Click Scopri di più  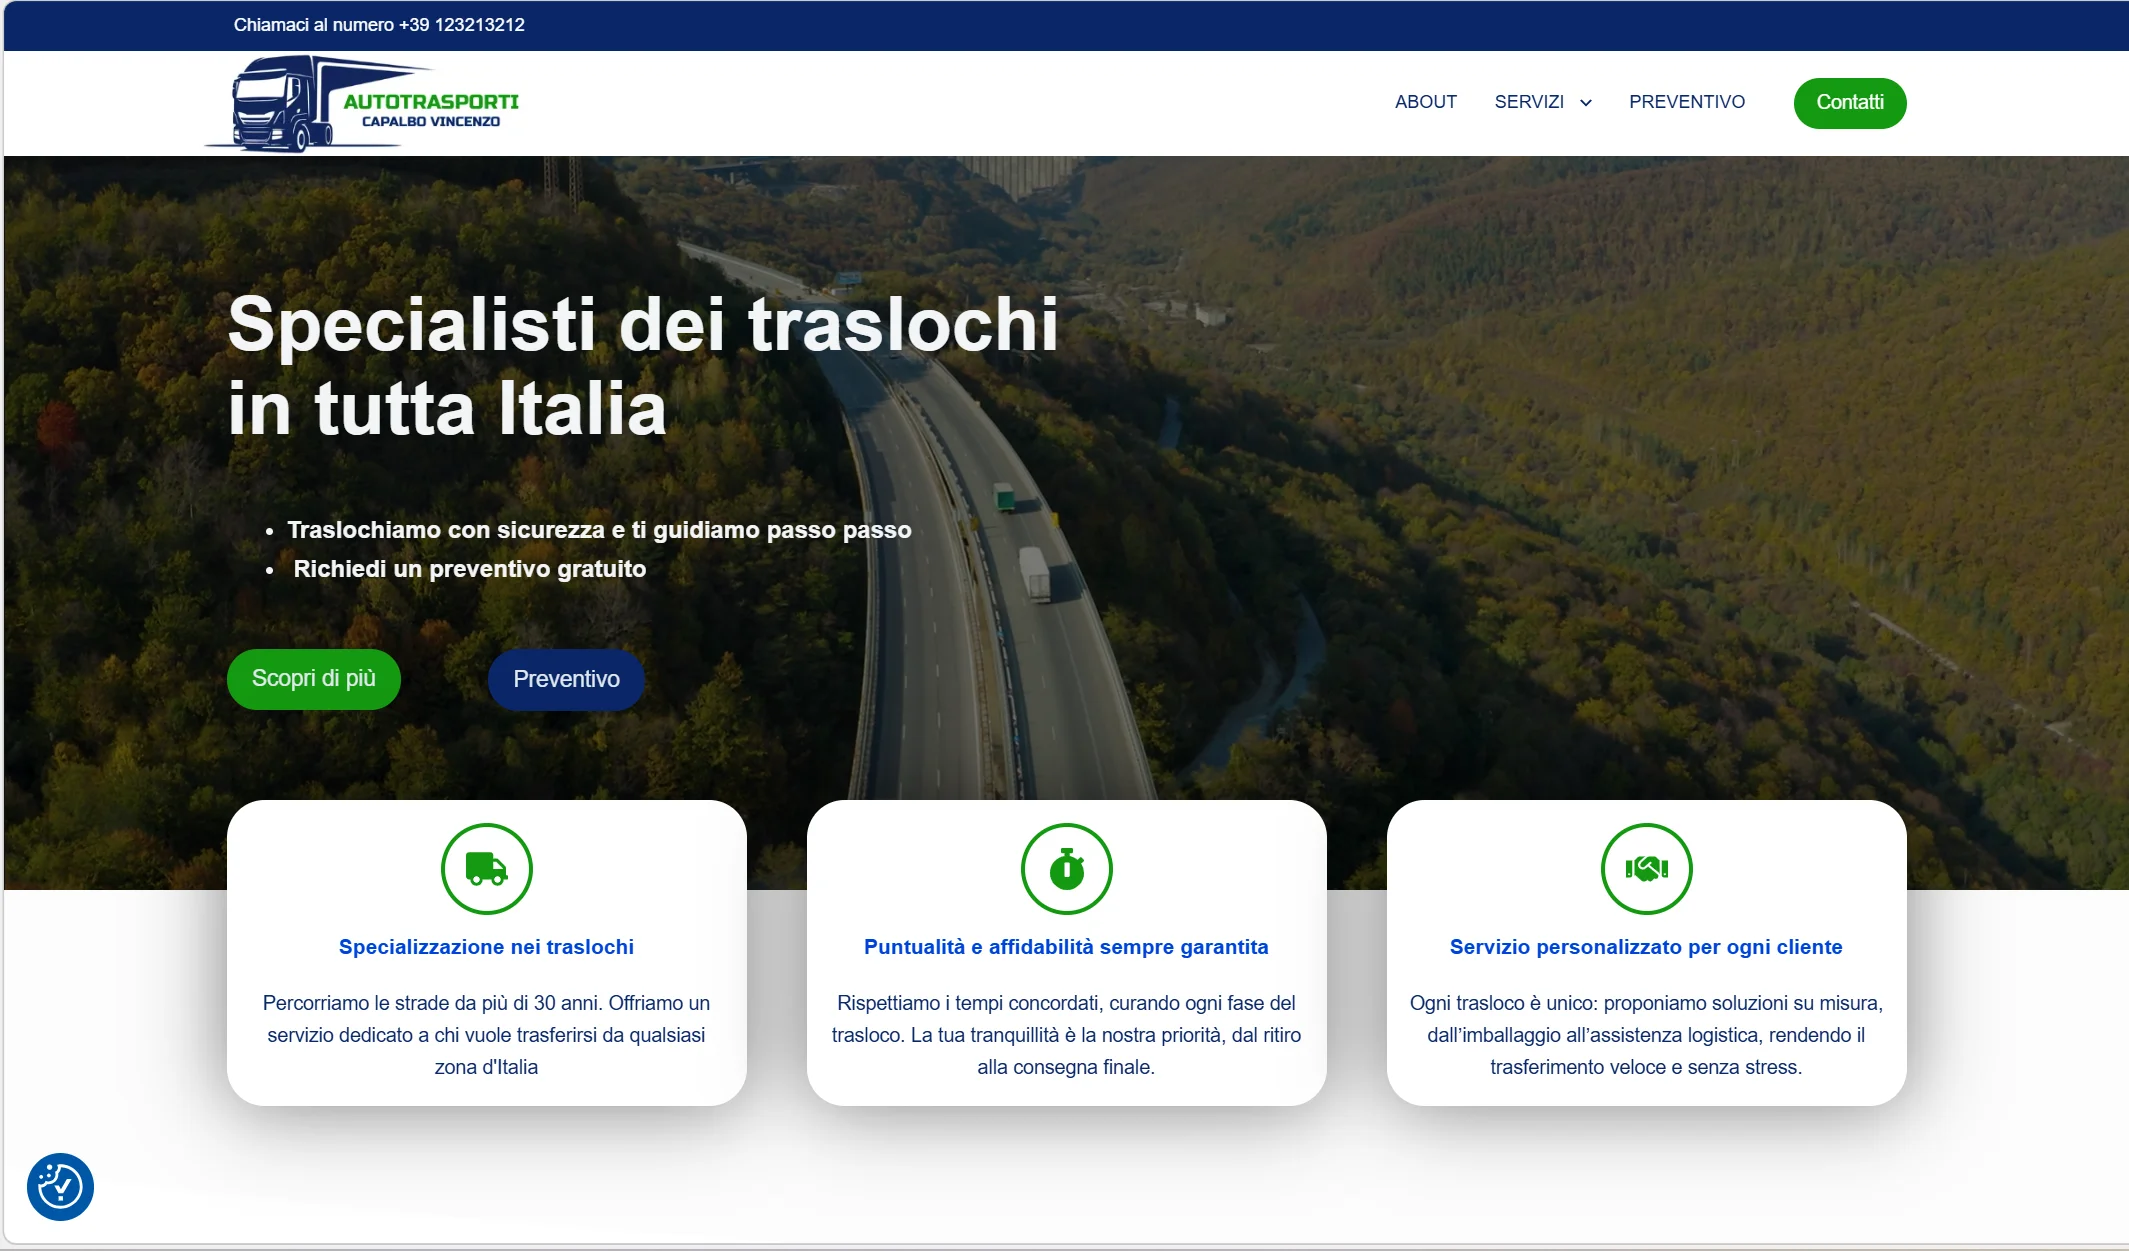click(313, 679)
